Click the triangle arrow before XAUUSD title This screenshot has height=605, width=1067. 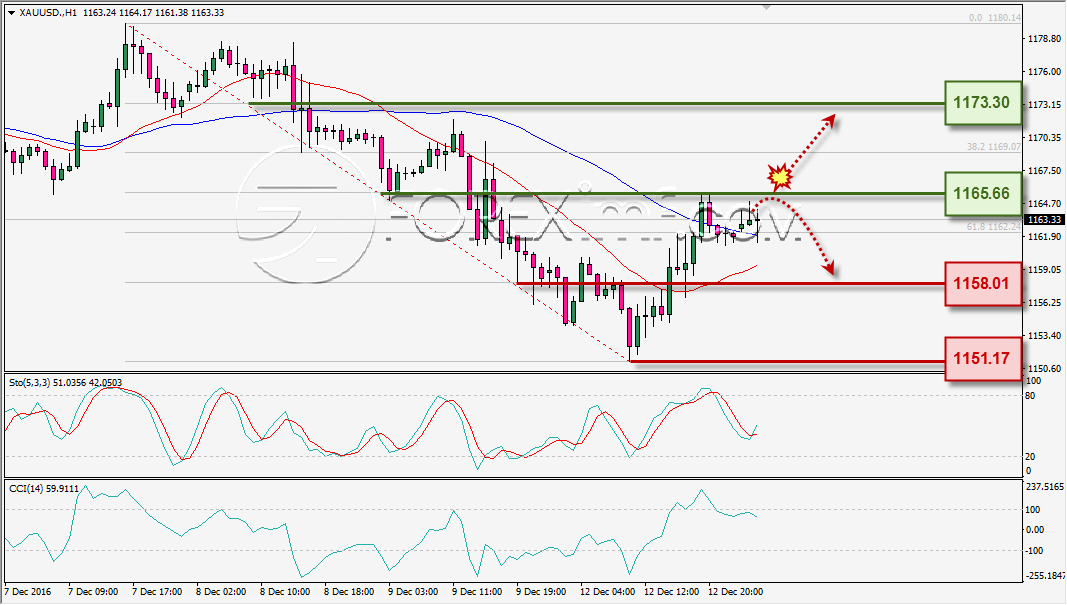(12, 13)
